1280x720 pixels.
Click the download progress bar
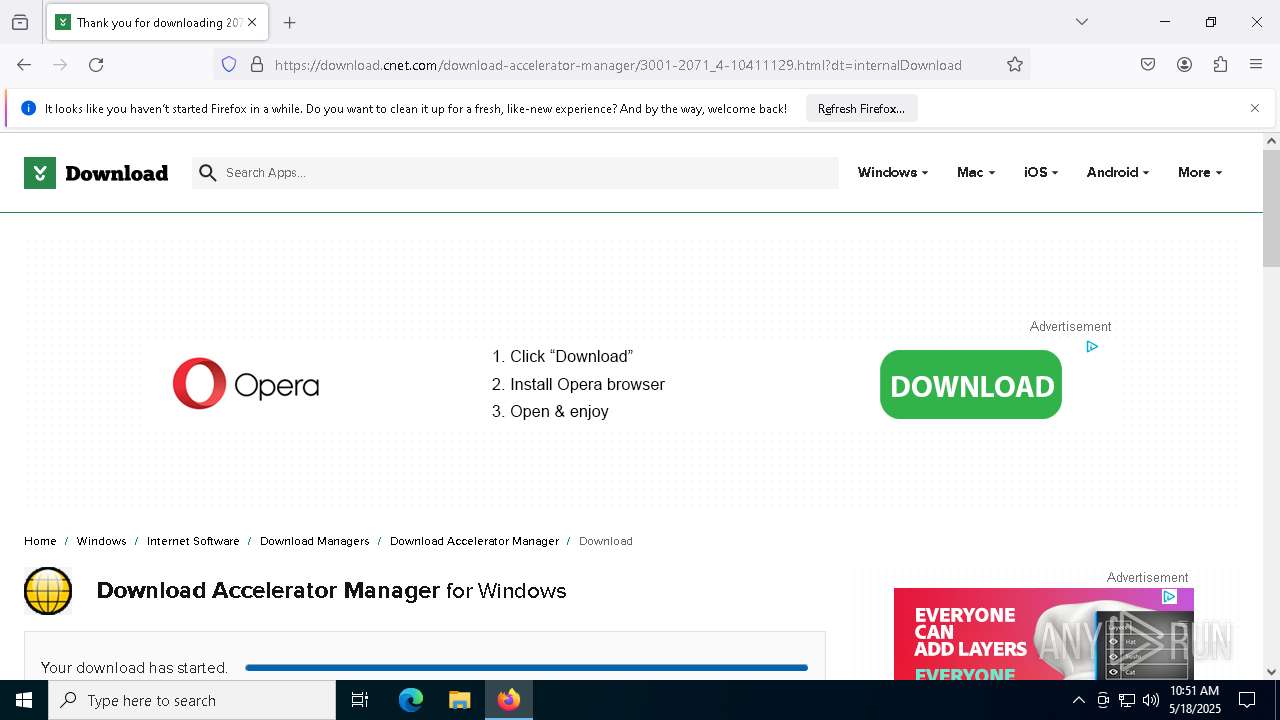click(526, 668)
